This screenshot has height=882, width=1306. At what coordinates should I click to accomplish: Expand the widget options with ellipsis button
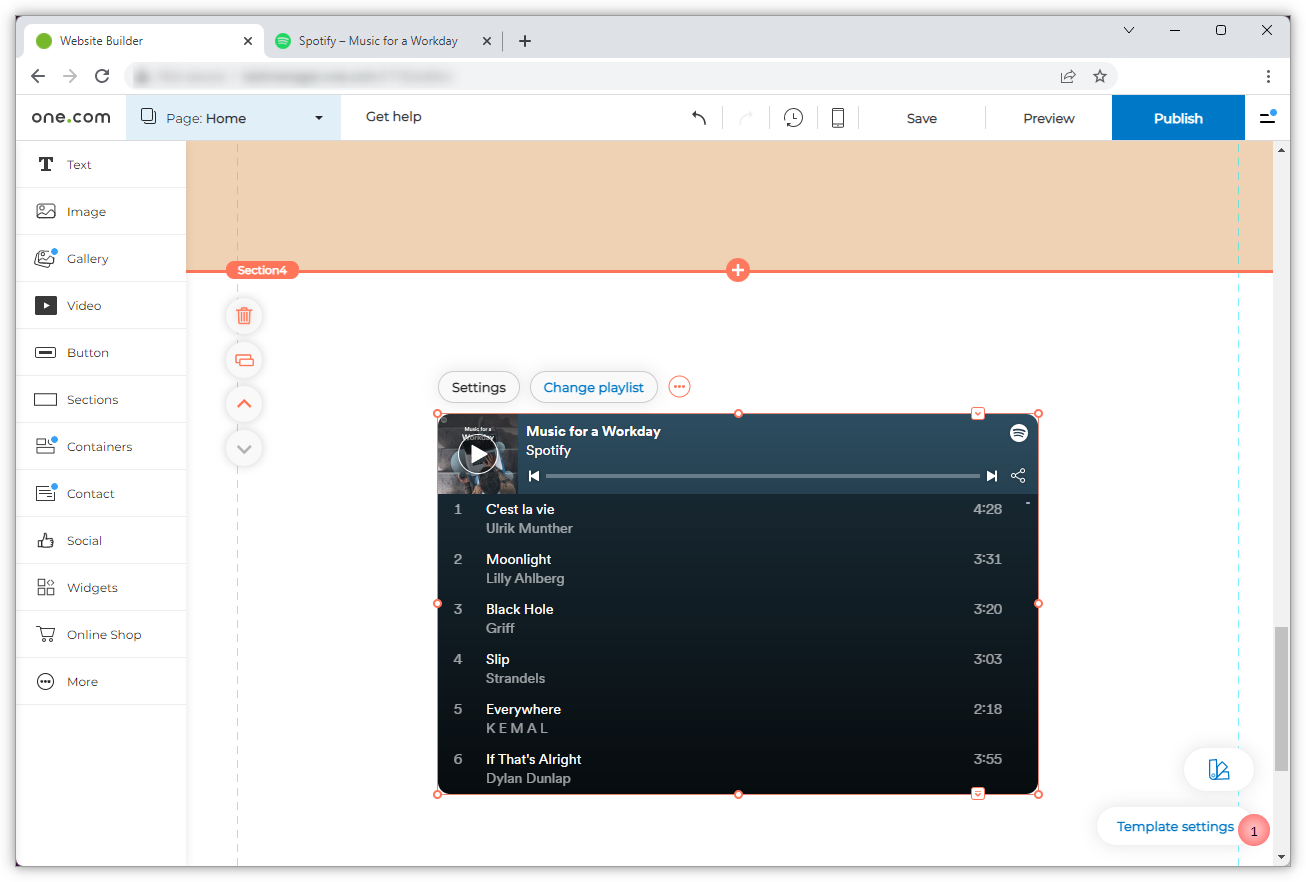(x=679, y=386)
